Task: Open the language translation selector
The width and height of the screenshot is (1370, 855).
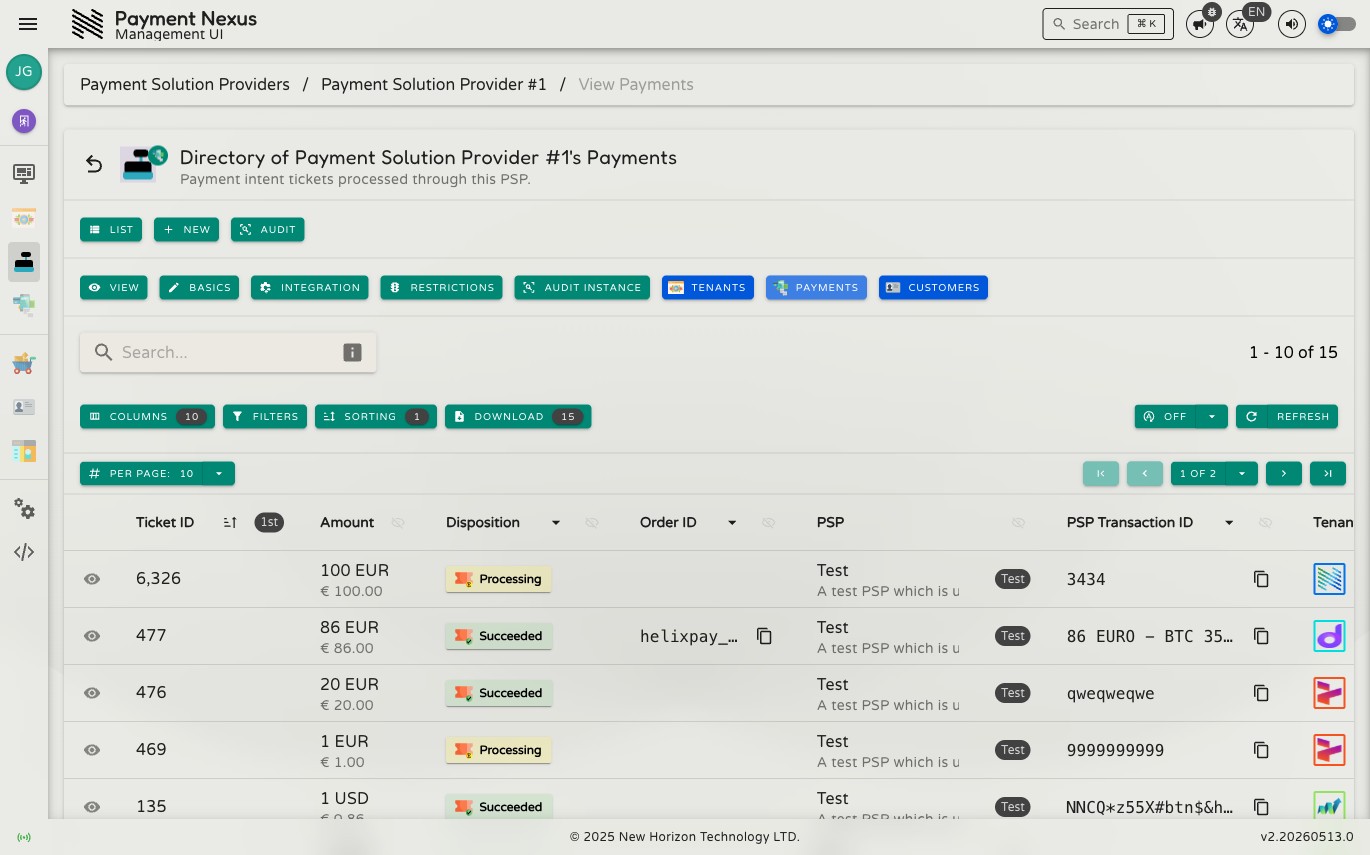Action: [1240, 24]
